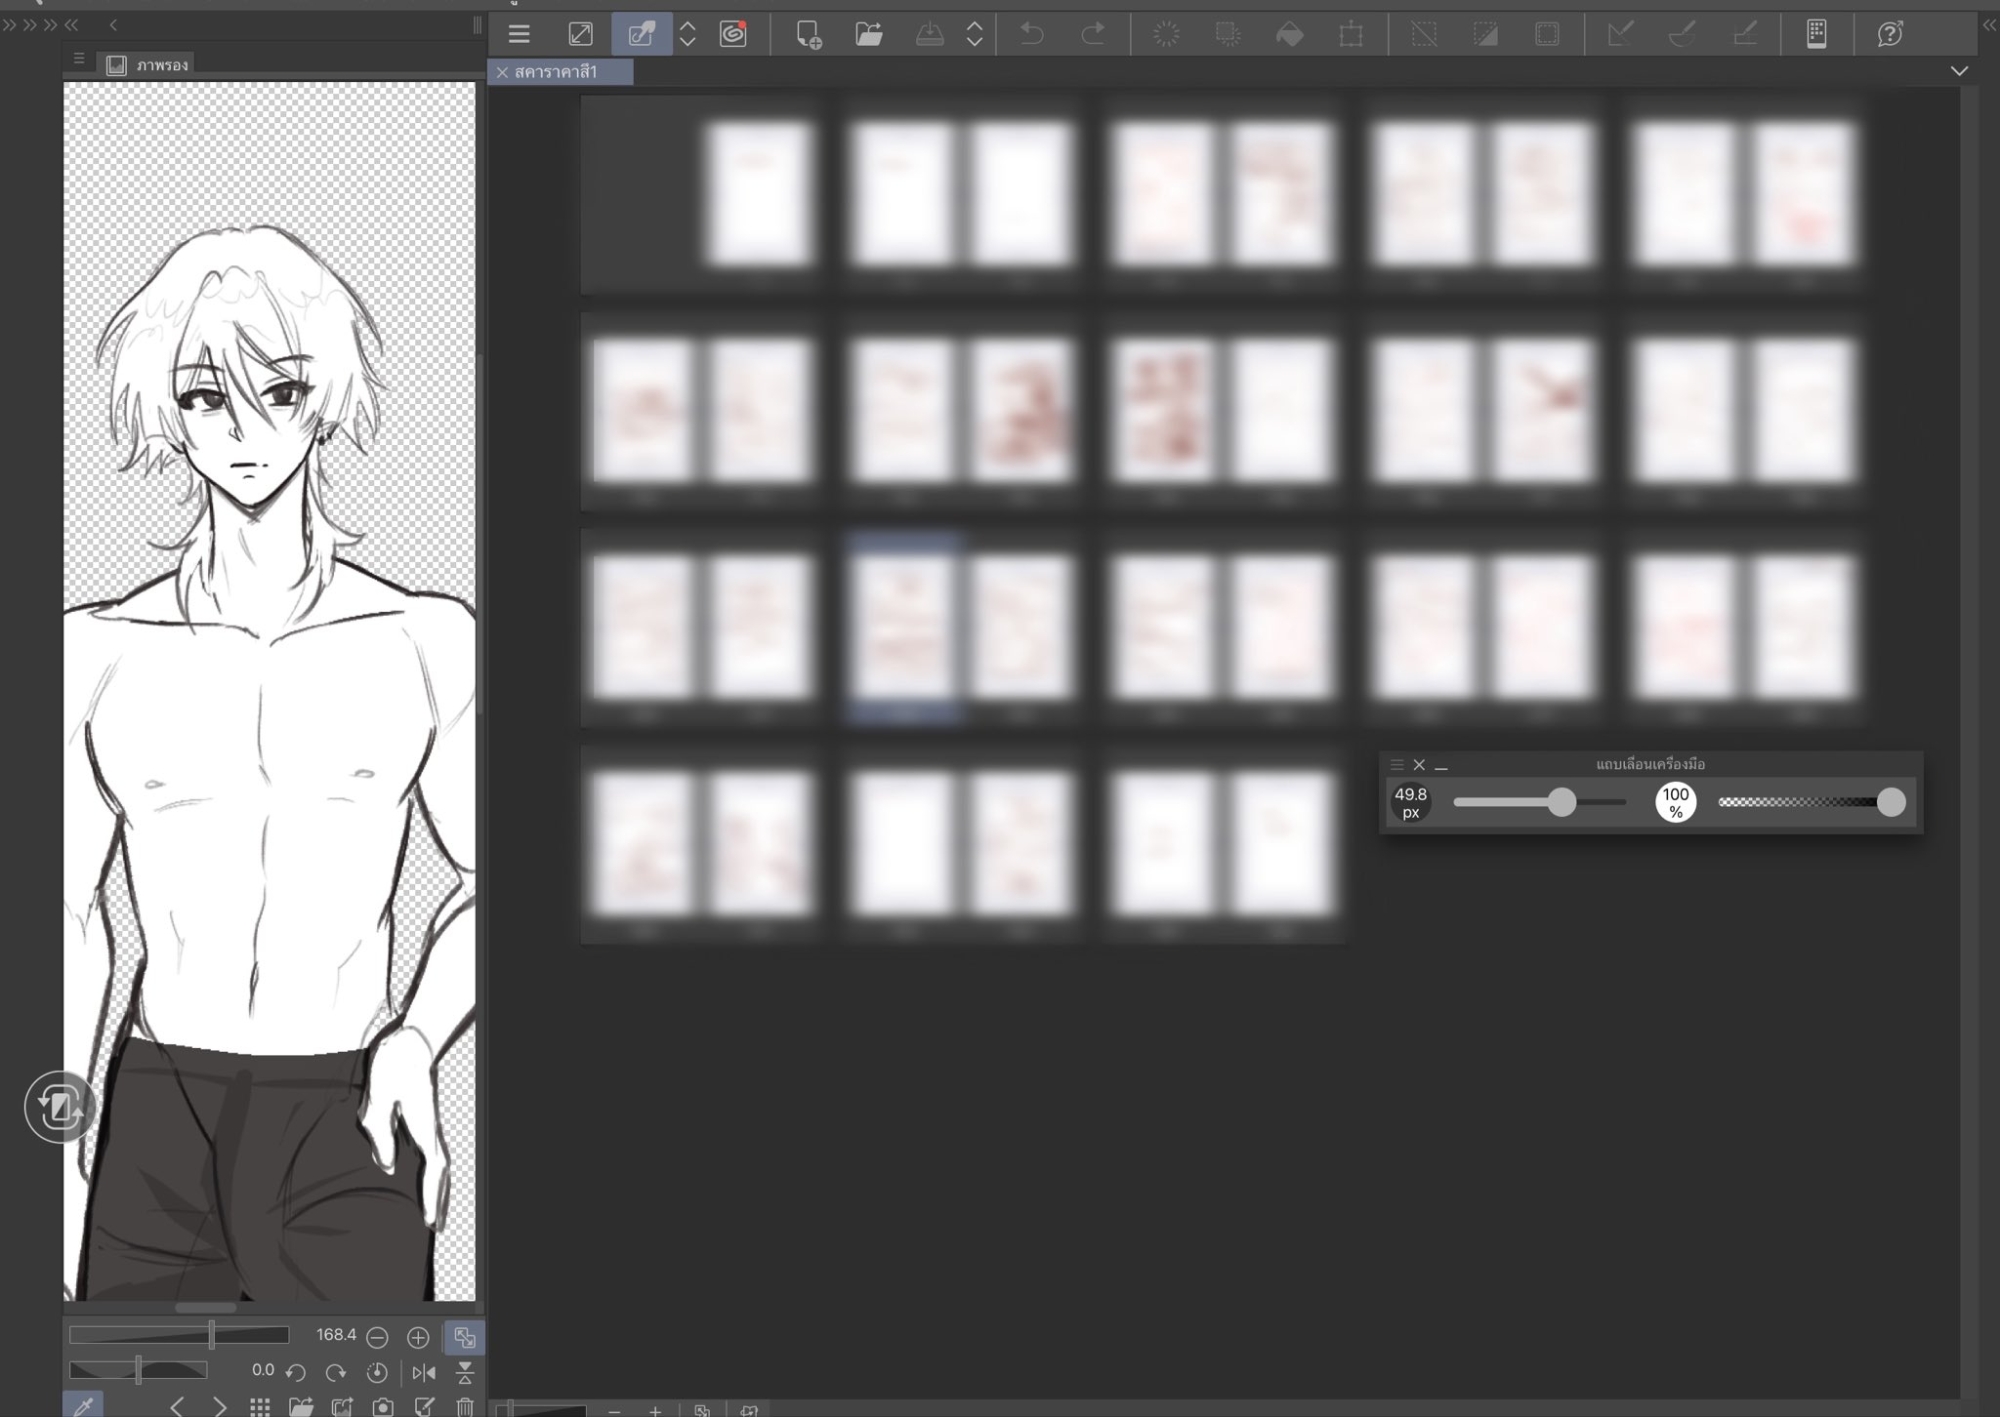This screenshot has height=1417, width=2000.
Task: Click the Clip Studio spiral icon
Action: (x=733, y=34)
